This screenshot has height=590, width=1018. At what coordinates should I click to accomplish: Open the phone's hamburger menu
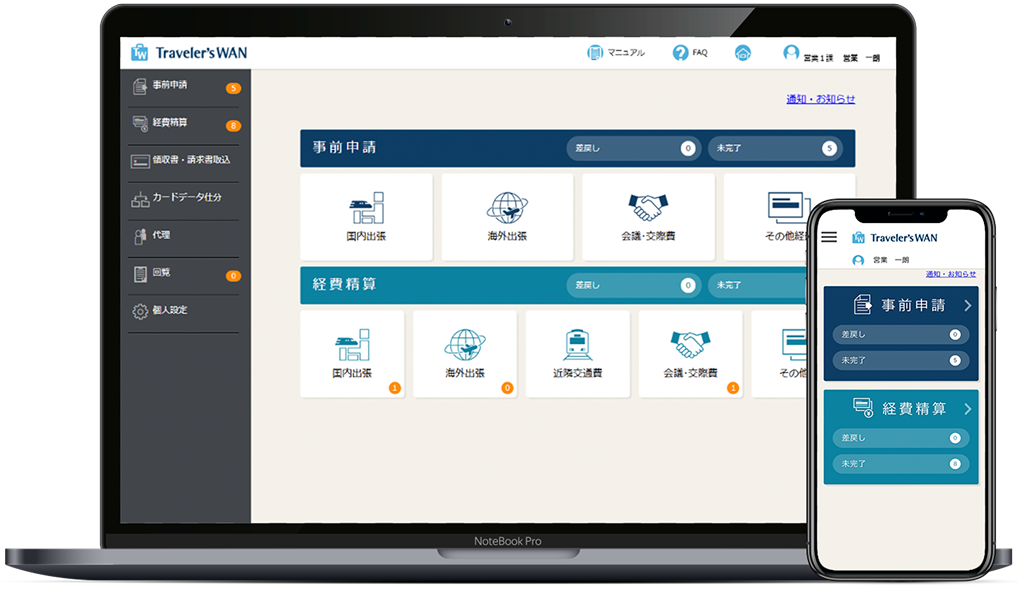[829, 238]
